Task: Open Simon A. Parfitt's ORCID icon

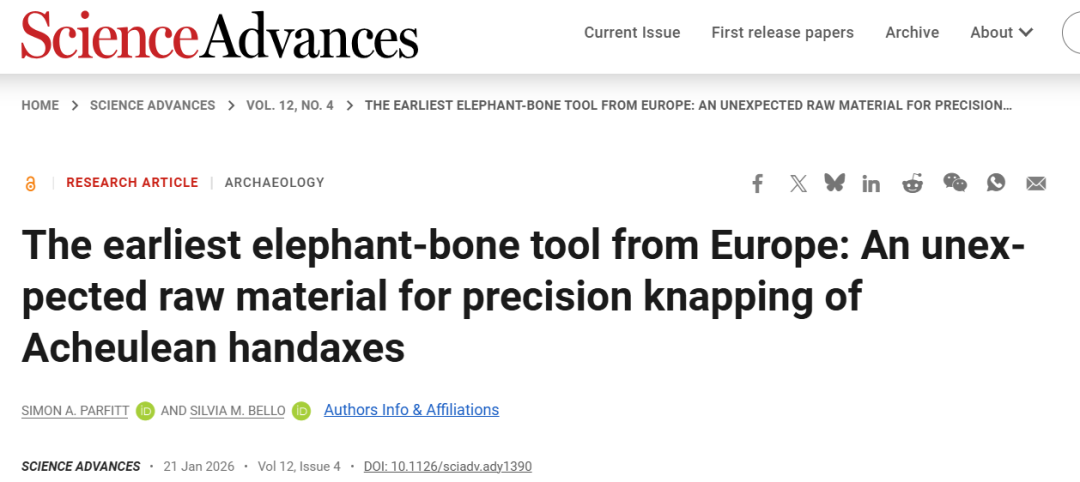Action: (x=146, y=410)
